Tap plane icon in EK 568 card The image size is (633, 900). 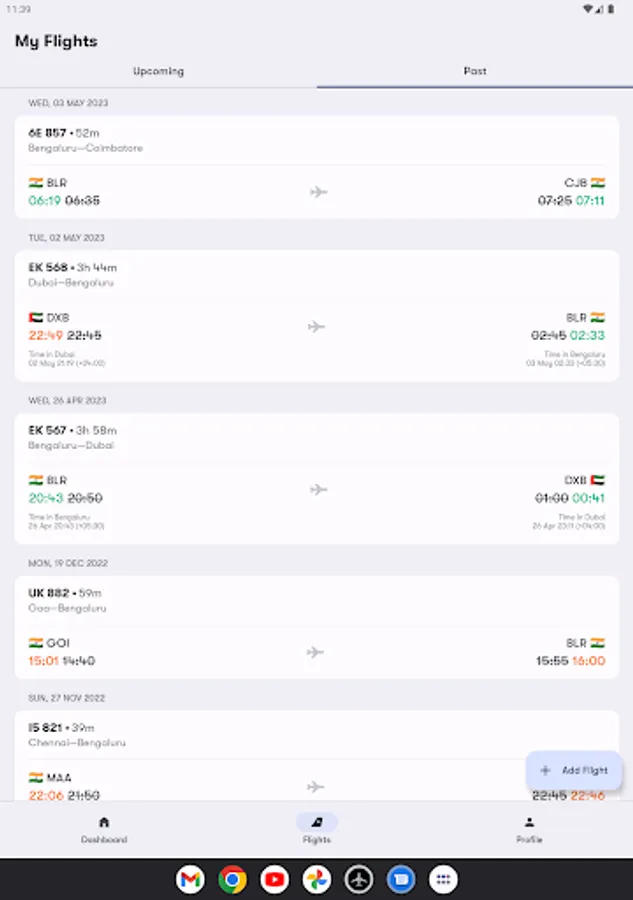point(316,327)
